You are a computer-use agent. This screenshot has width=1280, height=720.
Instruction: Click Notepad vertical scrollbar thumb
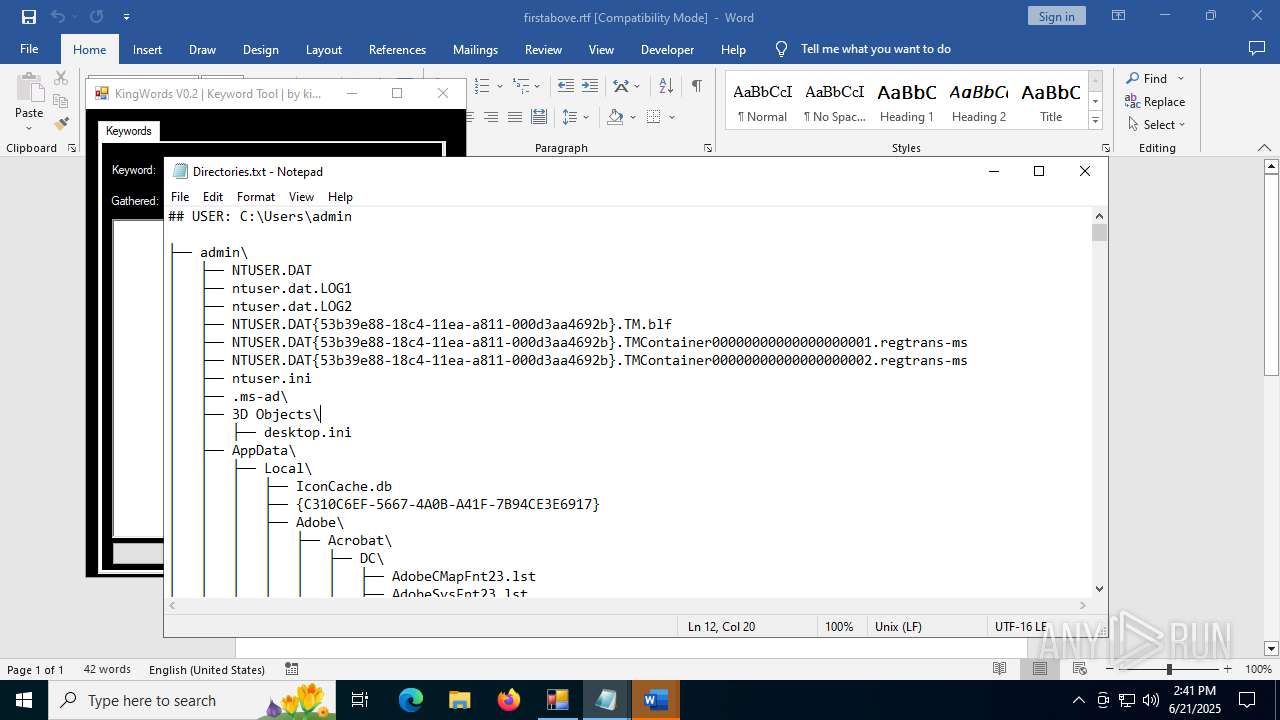click(x=1100, y=233)
